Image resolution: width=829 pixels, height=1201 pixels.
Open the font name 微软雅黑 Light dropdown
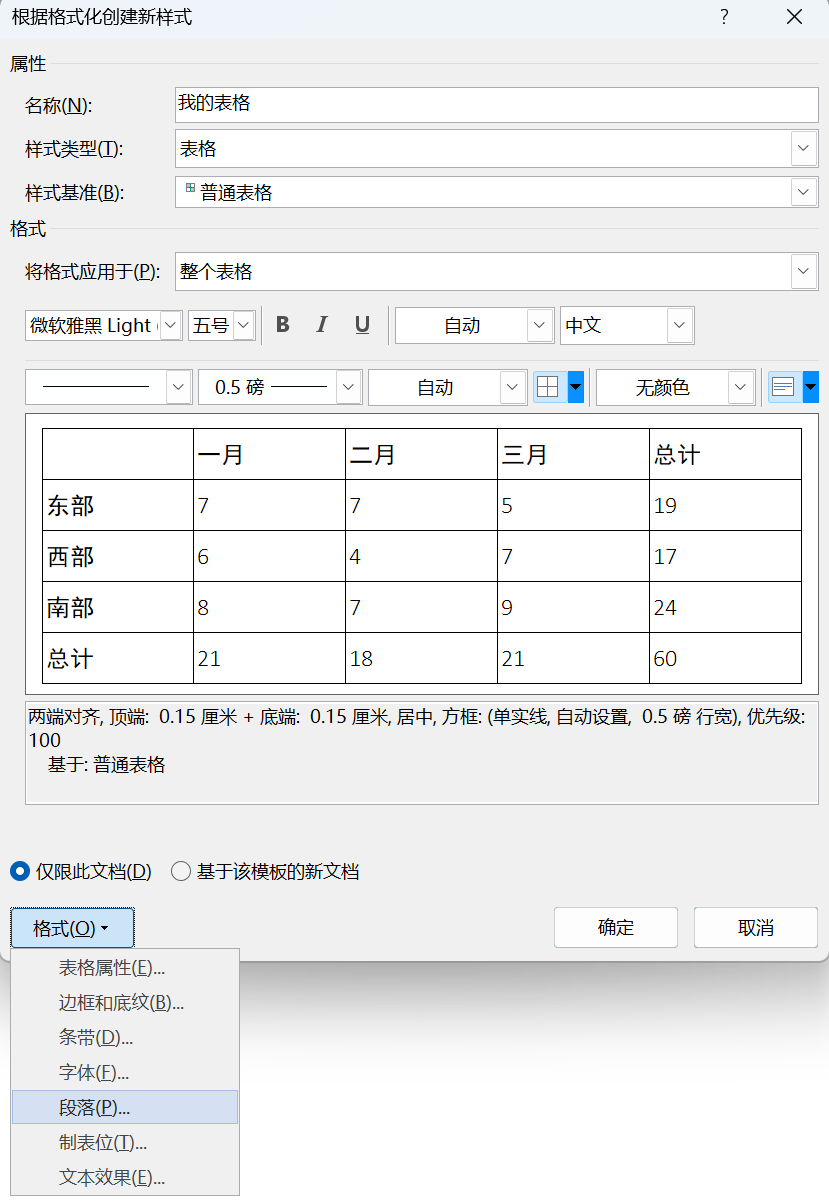pos(171,325)
